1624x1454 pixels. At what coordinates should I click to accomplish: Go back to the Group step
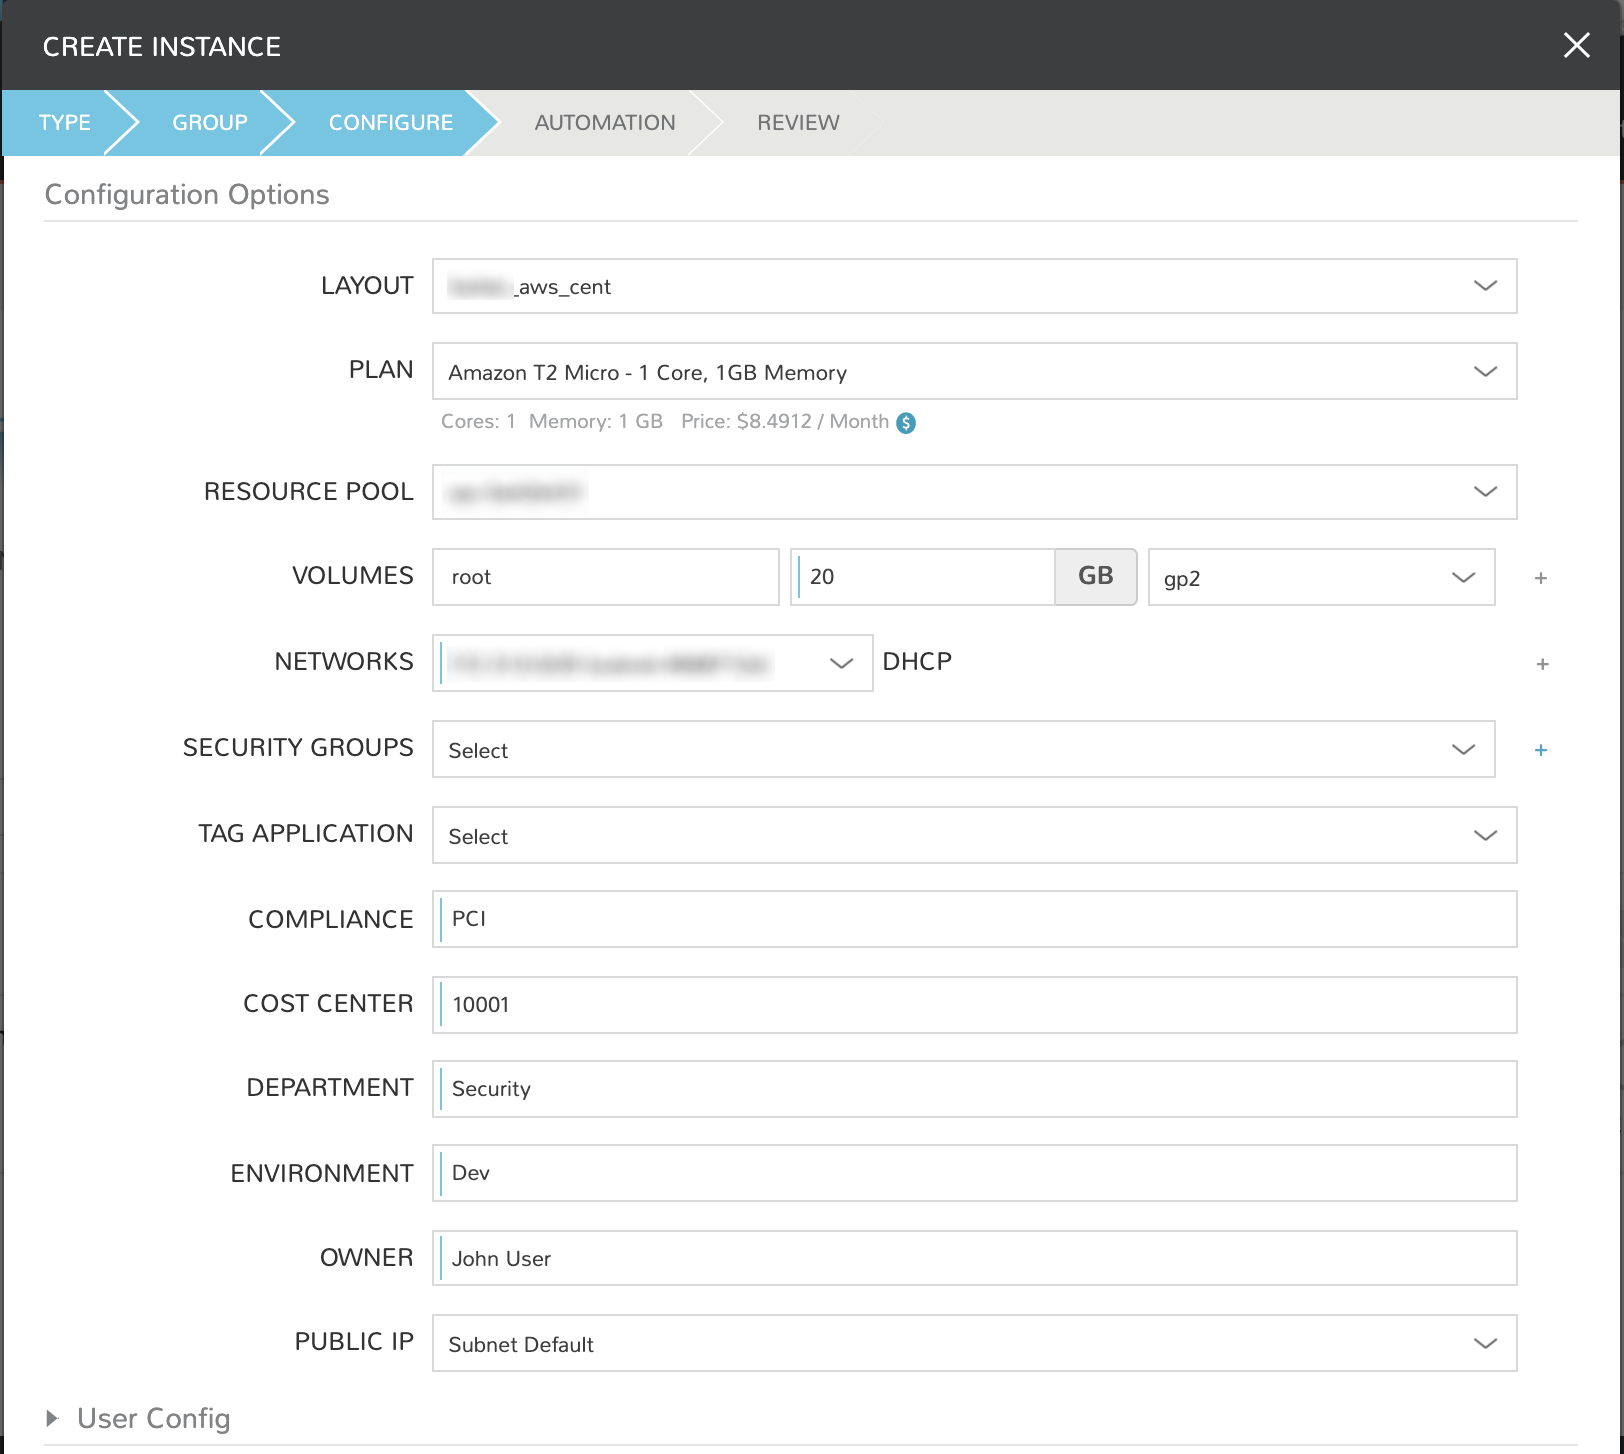209,122
